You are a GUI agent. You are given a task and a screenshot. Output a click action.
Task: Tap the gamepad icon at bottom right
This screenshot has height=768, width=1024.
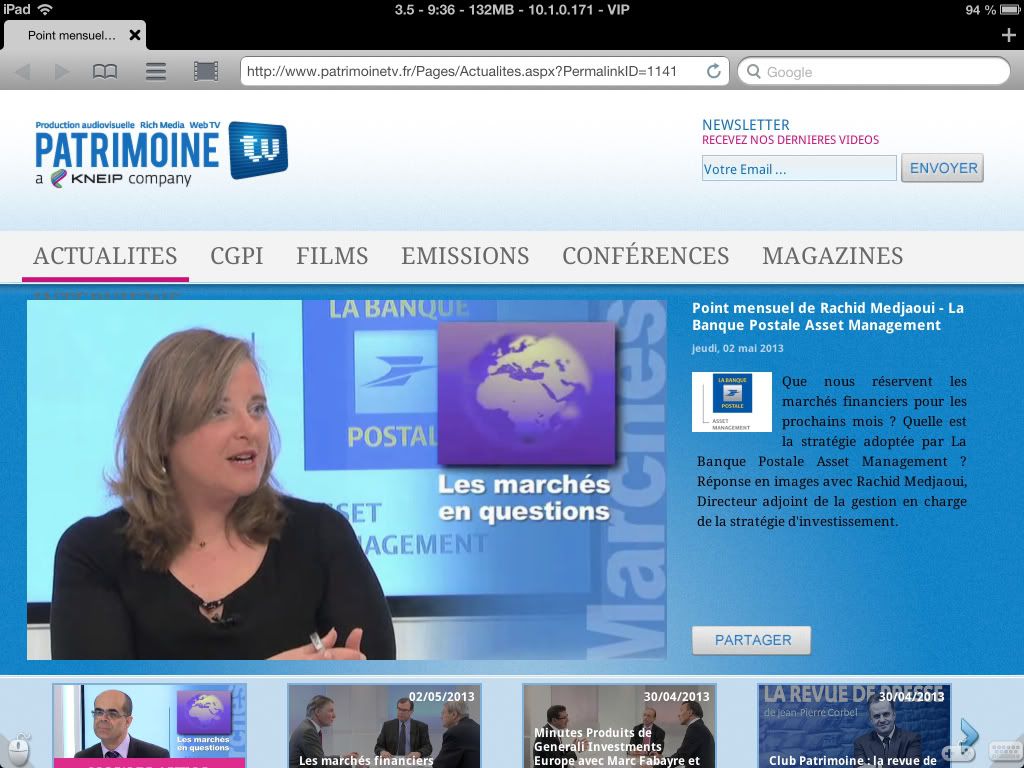point(957,753)
